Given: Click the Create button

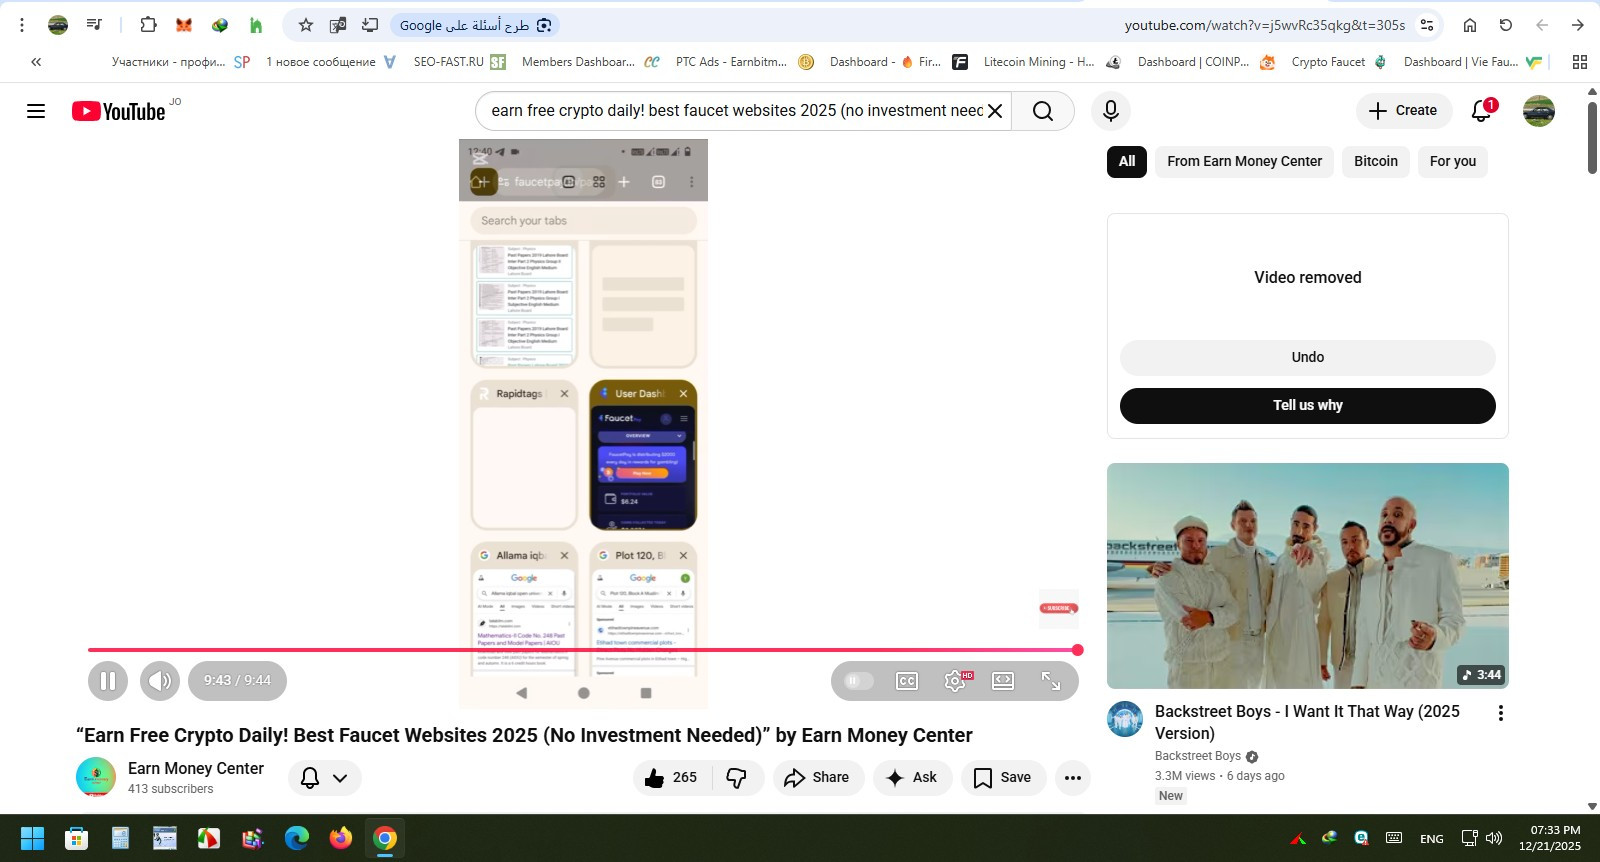Looking at the screenshot, I should click(x=1404, y=111).
